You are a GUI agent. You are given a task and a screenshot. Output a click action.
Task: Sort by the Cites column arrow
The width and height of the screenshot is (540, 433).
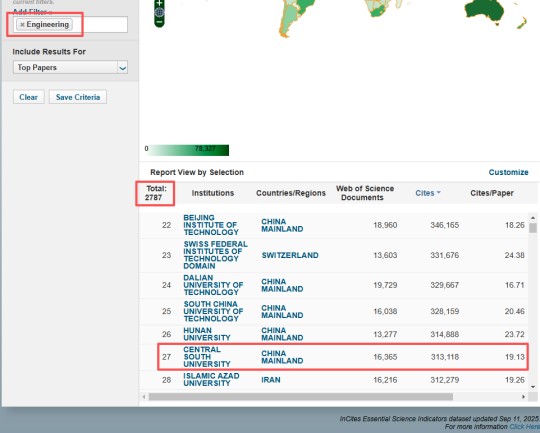click(439, 193)
